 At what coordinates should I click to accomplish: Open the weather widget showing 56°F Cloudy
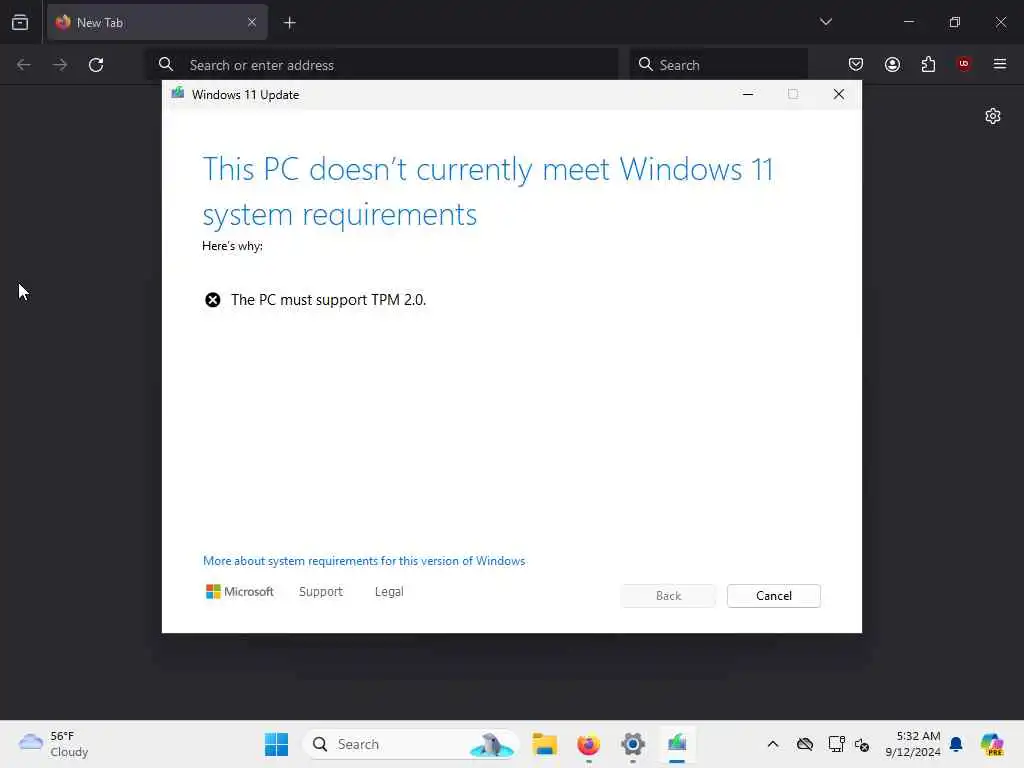[54, 744]
